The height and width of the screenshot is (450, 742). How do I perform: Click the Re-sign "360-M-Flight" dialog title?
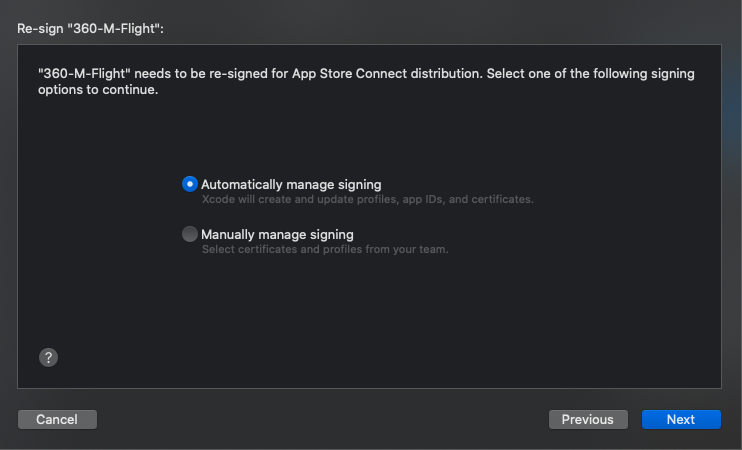tap(91, 28)
